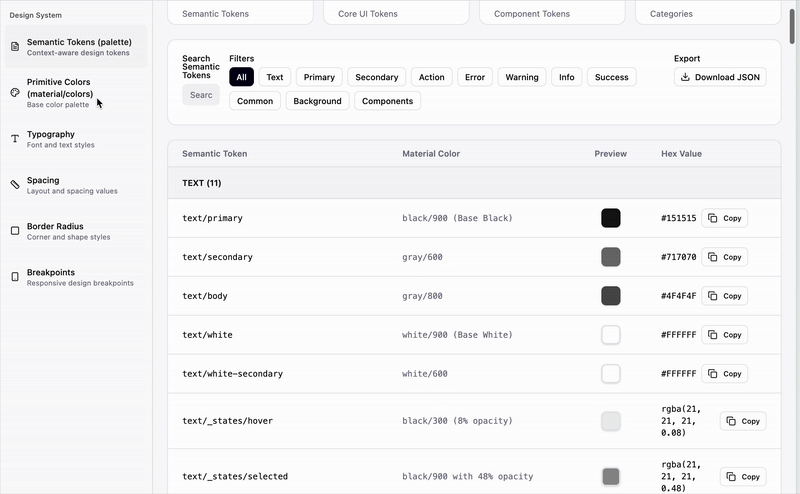This screenshot has width=800, height=494.
Task: Click the gray/600 text/secondary preview swatch
Action: coord(610,257)
